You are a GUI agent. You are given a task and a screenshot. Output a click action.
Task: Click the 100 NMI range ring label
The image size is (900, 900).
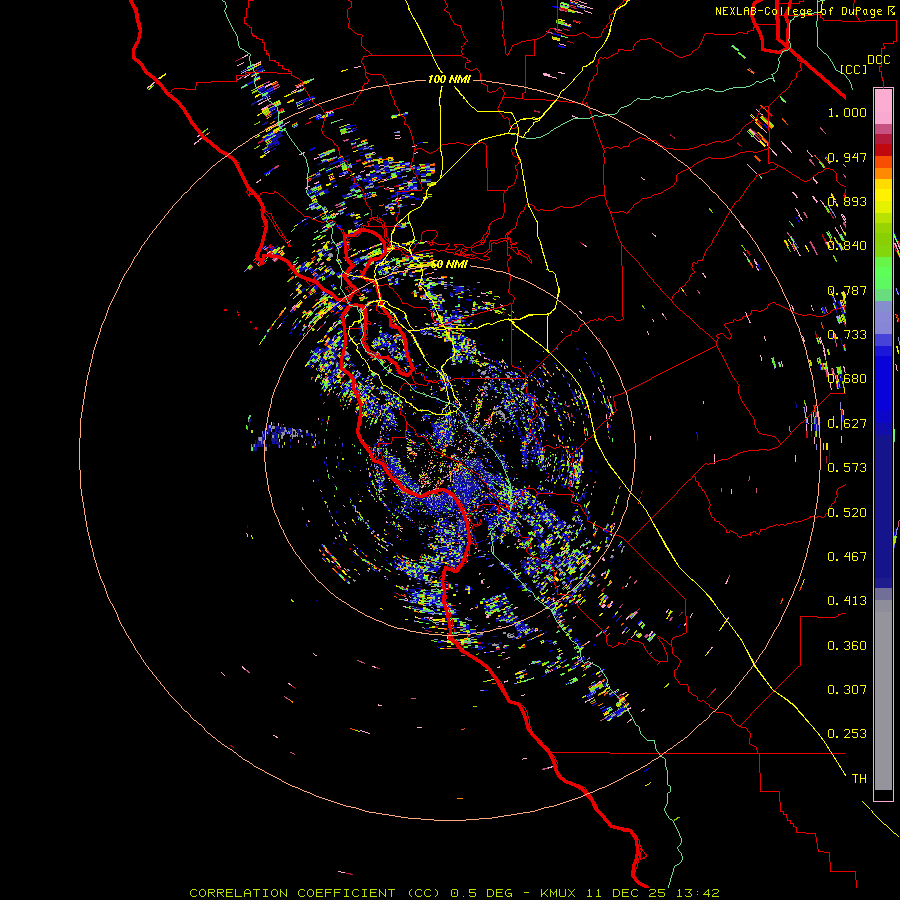(449, 79)
